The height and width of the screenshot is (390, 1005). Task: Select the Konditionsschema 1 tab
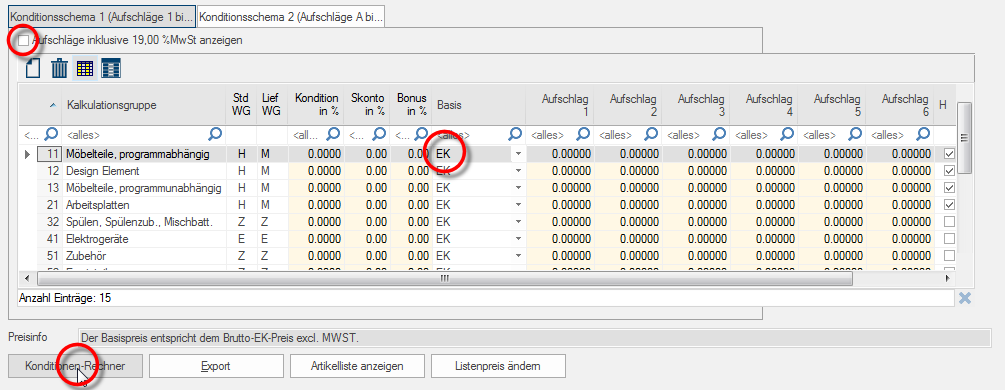coord(102,17)
